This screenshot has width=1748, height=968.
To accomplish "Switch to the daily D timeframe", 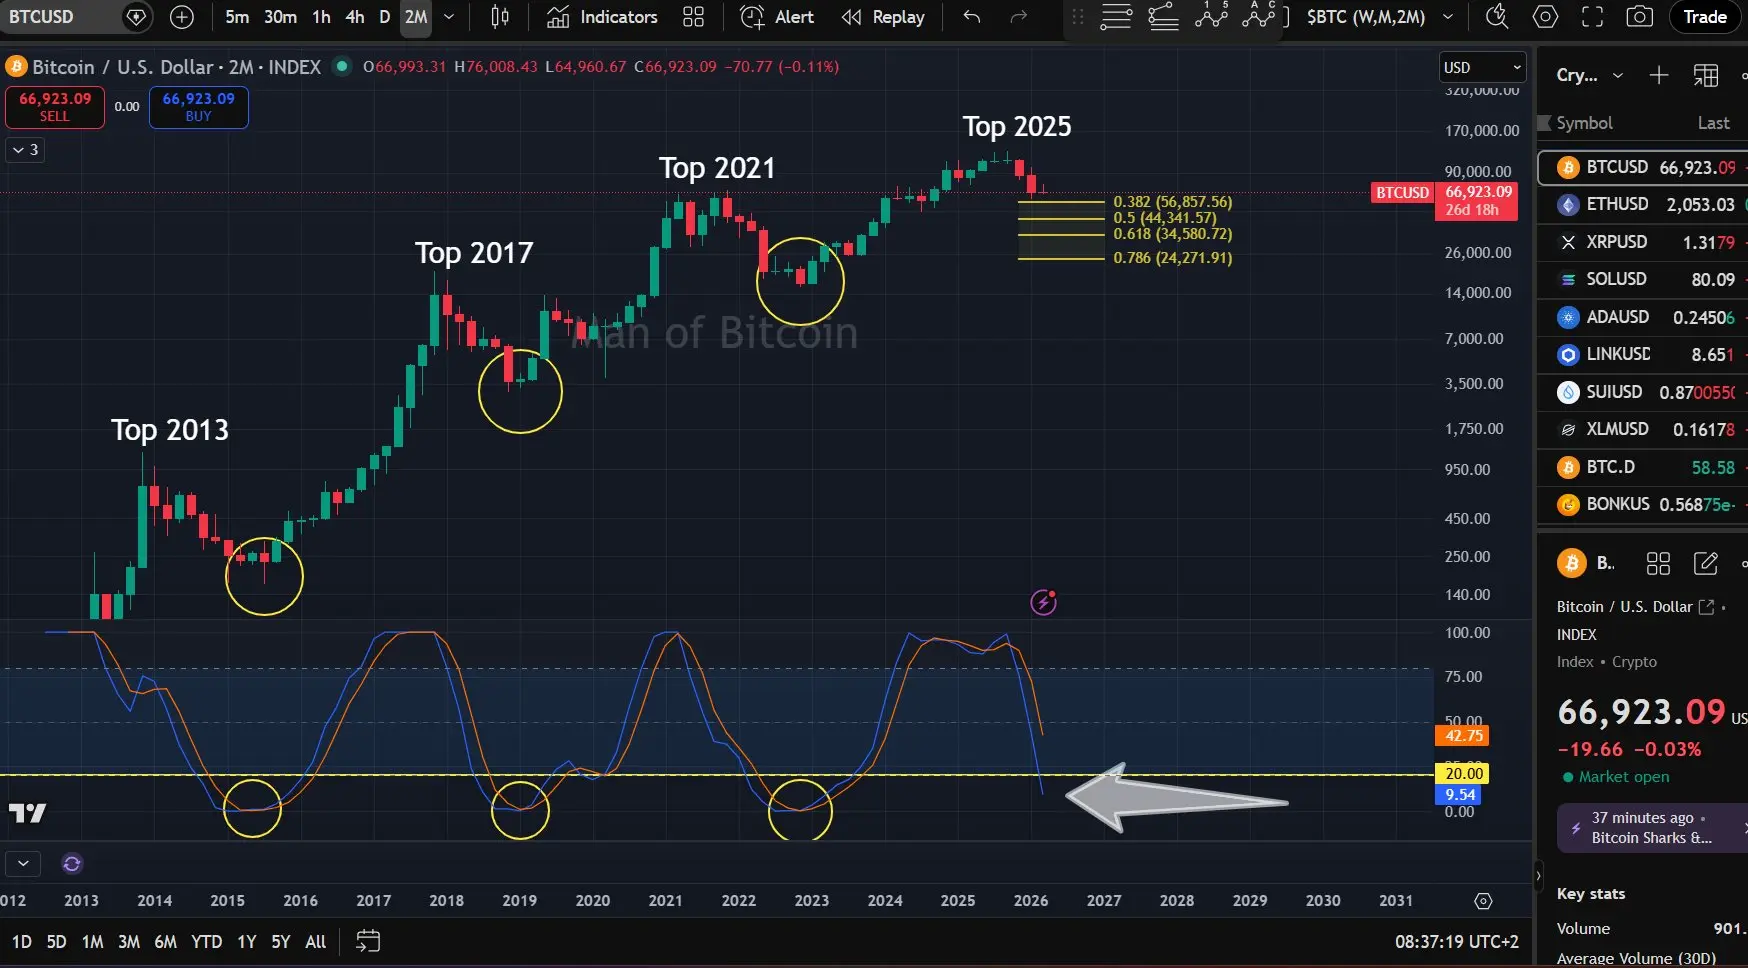I will click(384, 17).
